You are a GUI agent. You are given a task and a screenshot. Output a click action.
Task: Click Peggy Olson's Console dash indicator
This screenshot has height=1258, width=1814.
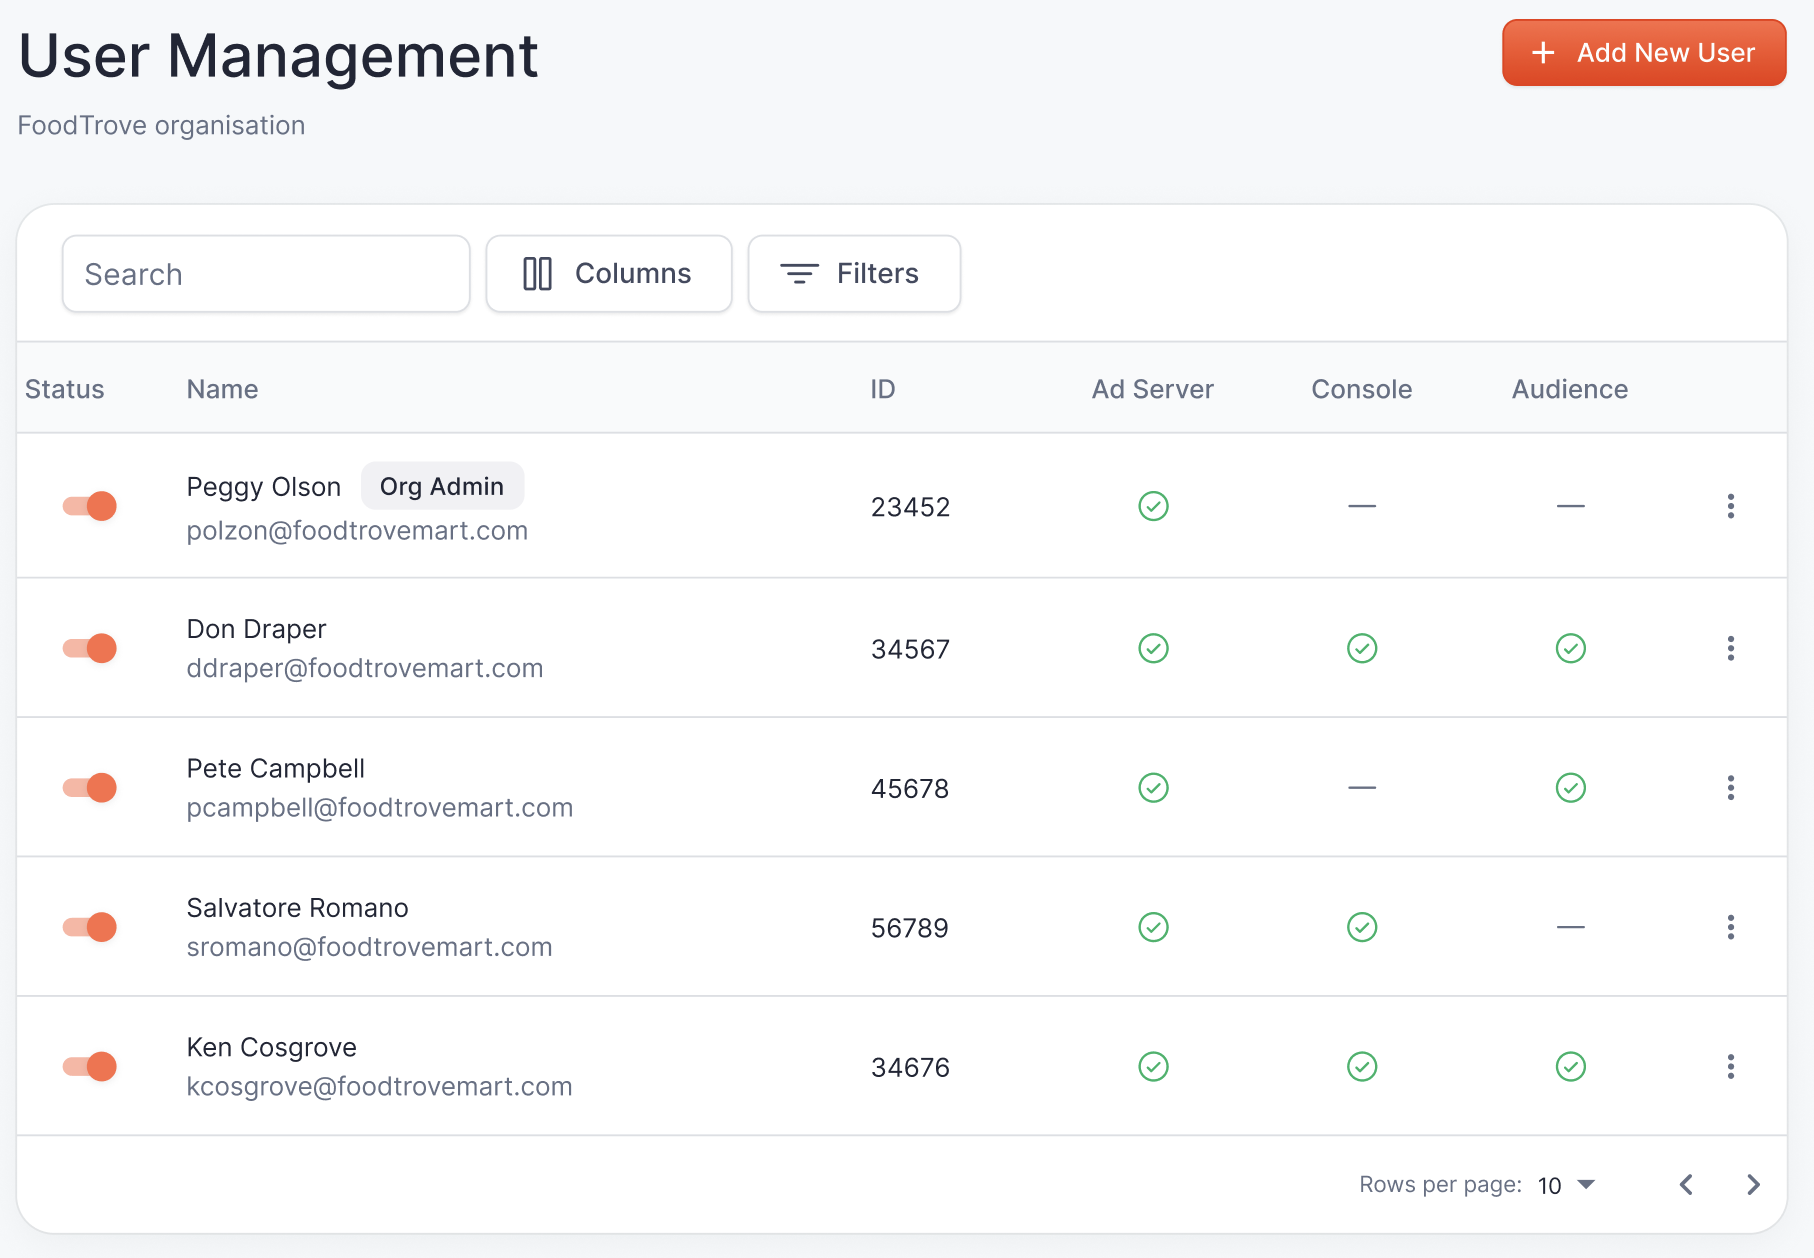[1362, 506]
